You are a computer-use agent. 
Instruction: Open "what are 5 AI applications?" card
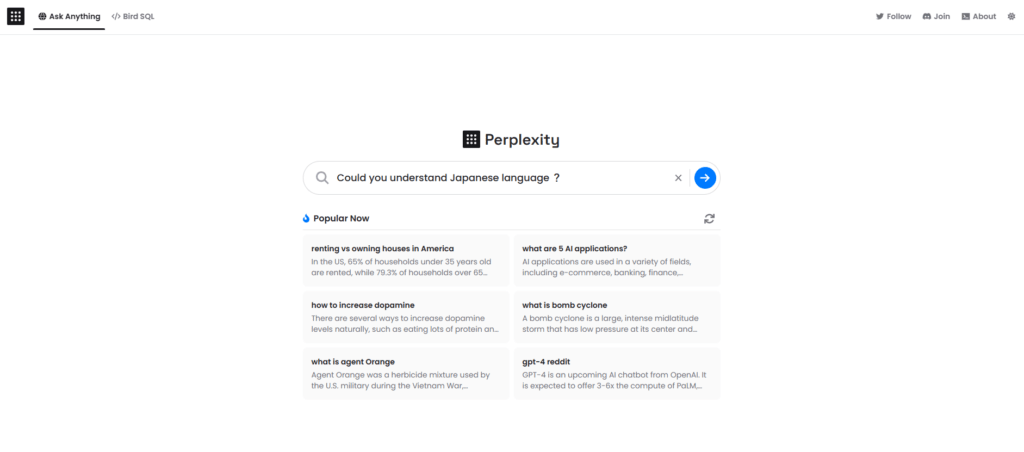tap(616, 260)
